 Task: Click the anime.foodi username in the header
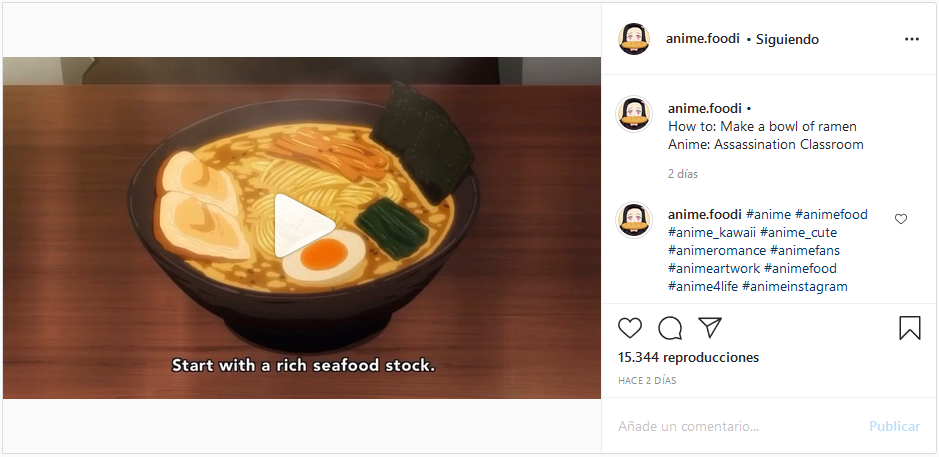pyautogui.click(x=702, y=39)
